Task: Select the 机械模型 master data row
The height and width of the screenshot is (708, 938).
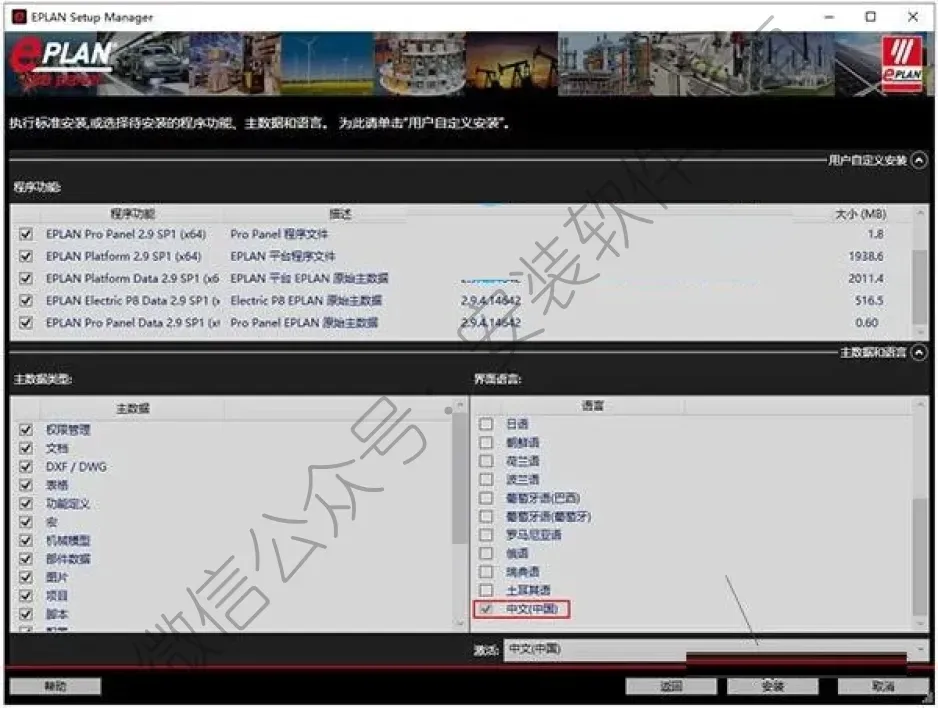Action: click(x=68, y=540)
